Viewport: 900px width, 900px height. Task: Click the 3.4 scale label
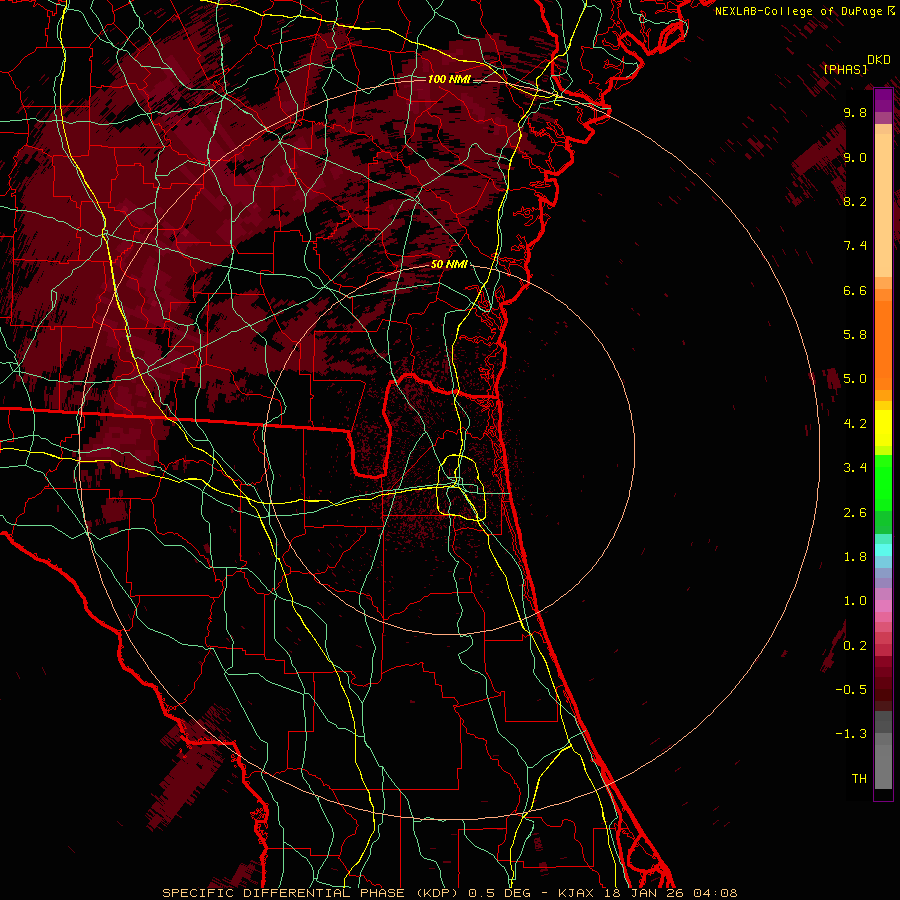coord(855,468)
